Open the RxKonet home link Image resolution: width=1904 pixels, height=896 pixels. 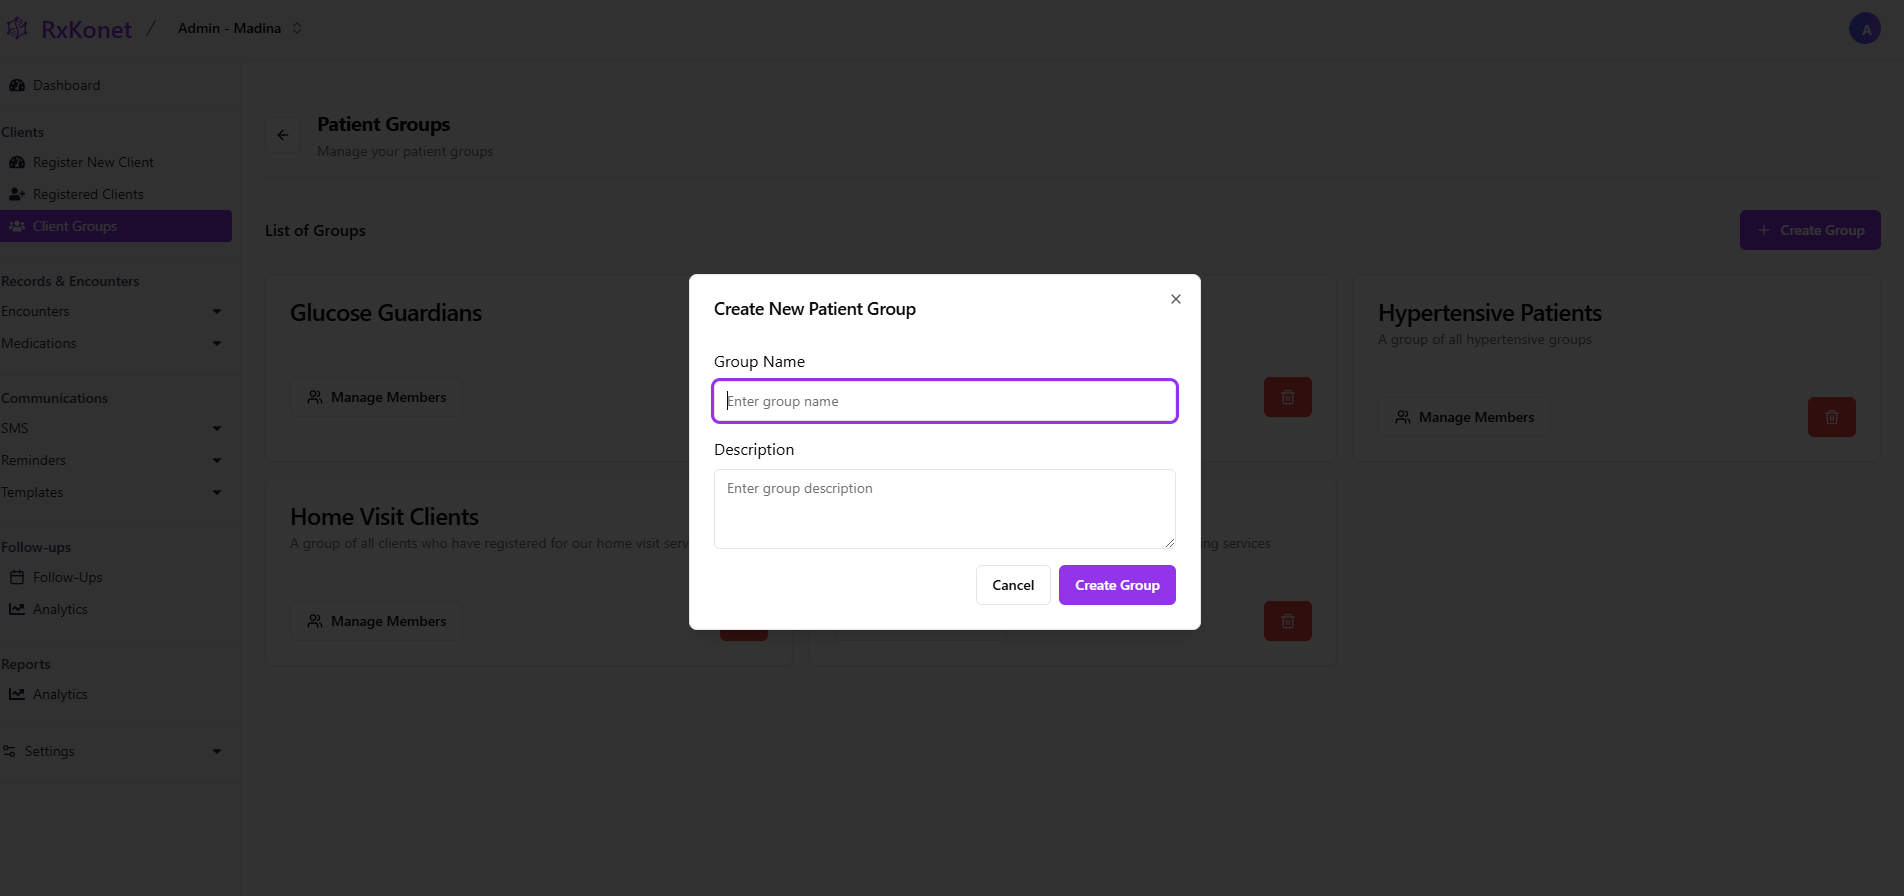click(86, 30)
